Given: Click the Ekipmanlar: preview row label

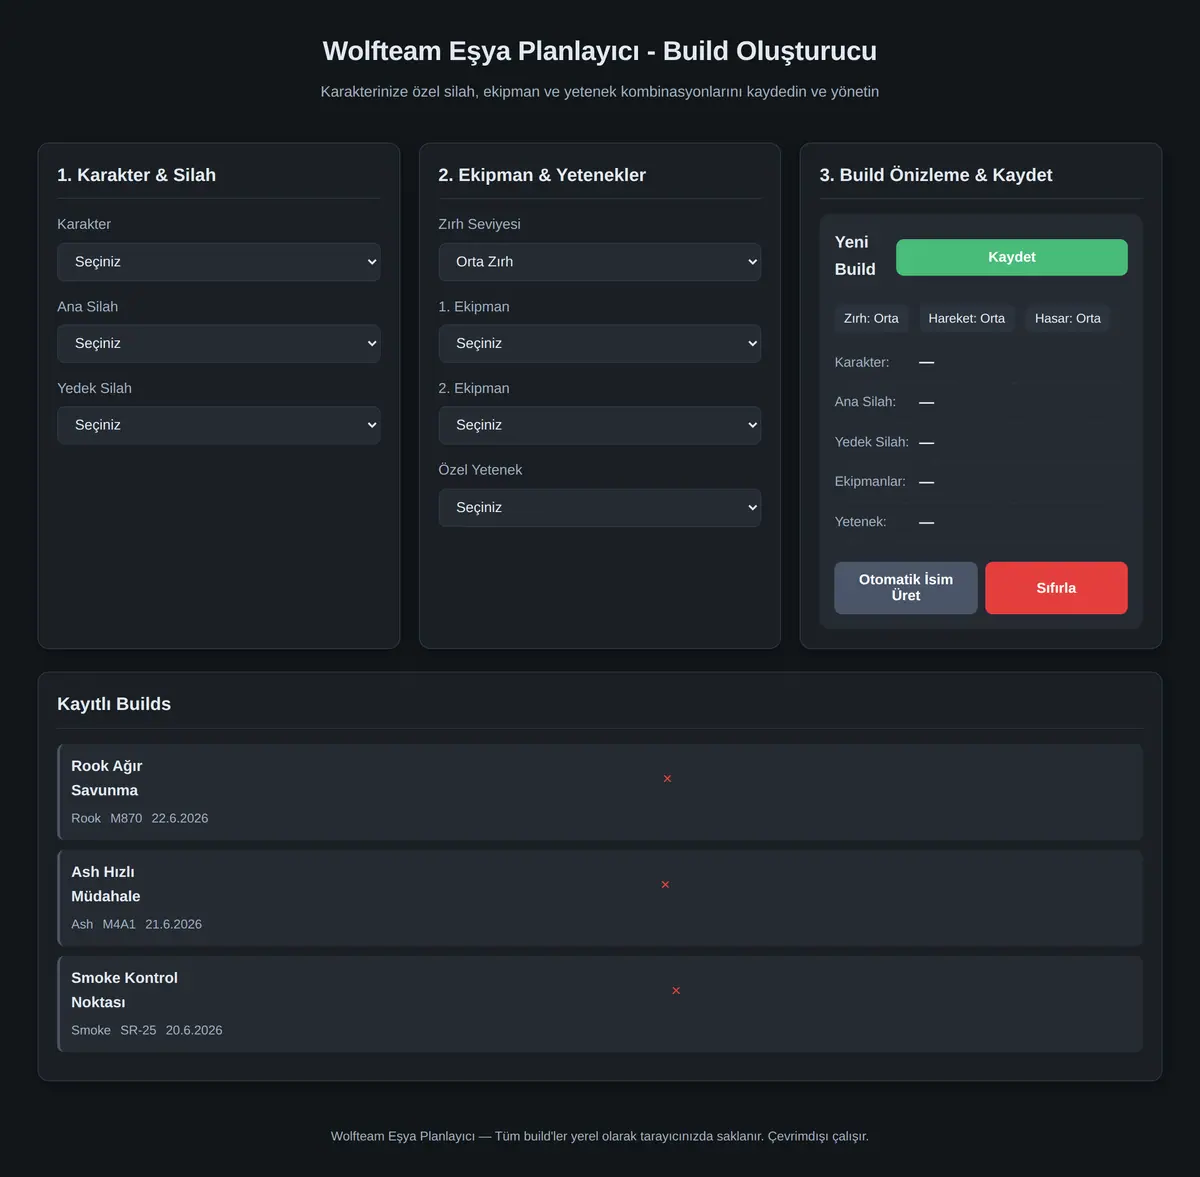Looking at the screenshot, I should (x=870, y=482).
